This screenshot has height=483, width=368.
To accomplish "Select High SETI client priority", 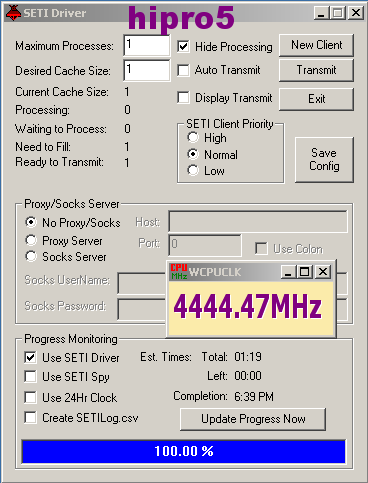I will tap(193, 137).
